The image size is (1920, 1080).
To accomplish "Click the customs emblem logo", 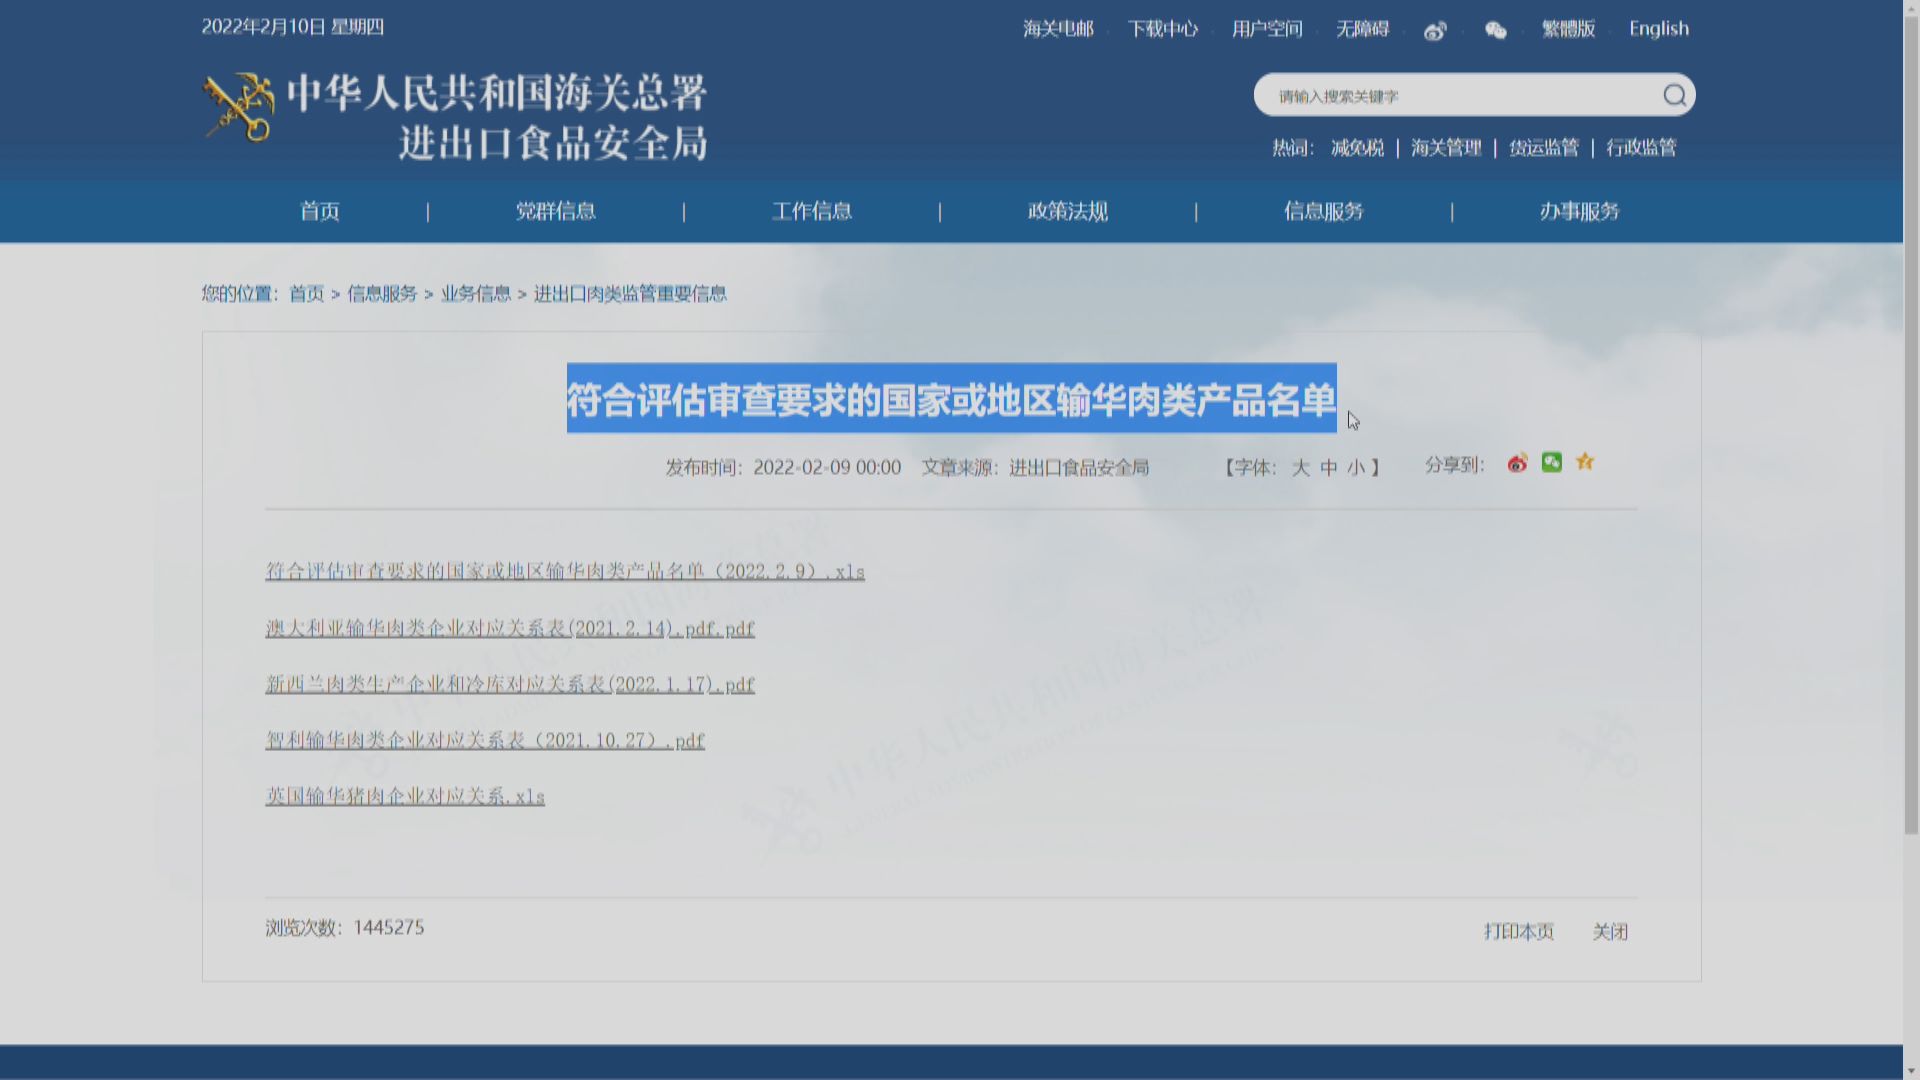I will click(238, 110).
